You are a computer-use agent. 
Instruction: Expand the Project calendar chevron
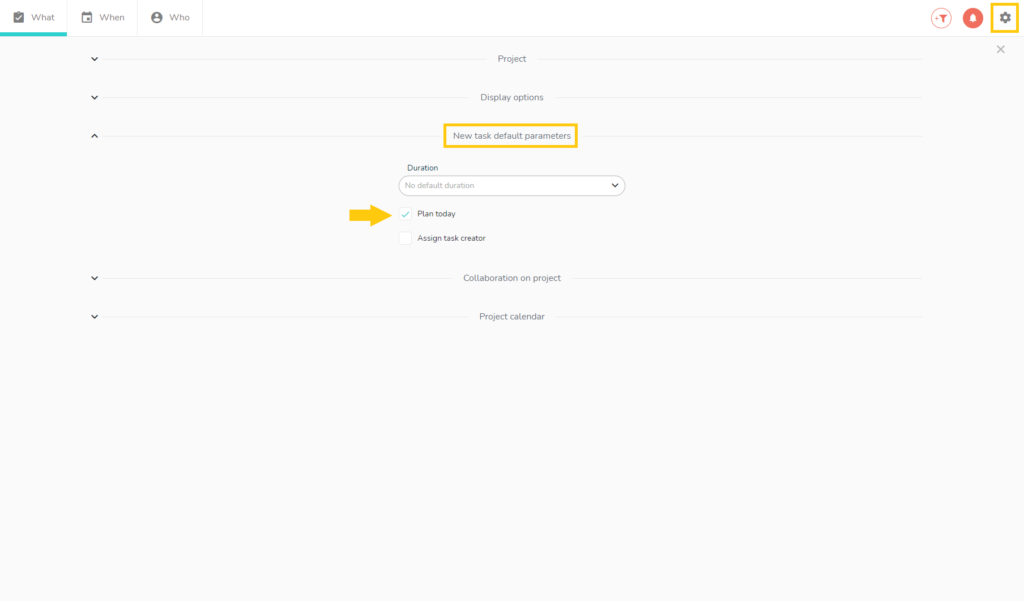[94, 316]
